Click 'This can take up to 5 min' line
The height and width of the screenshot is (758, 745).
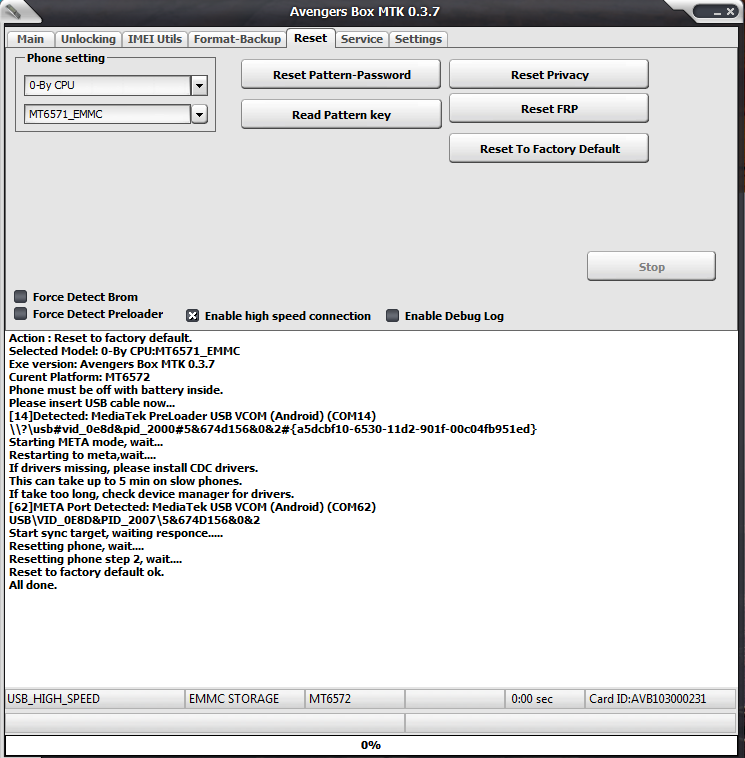pyautogui.click(x=126, y=481)
